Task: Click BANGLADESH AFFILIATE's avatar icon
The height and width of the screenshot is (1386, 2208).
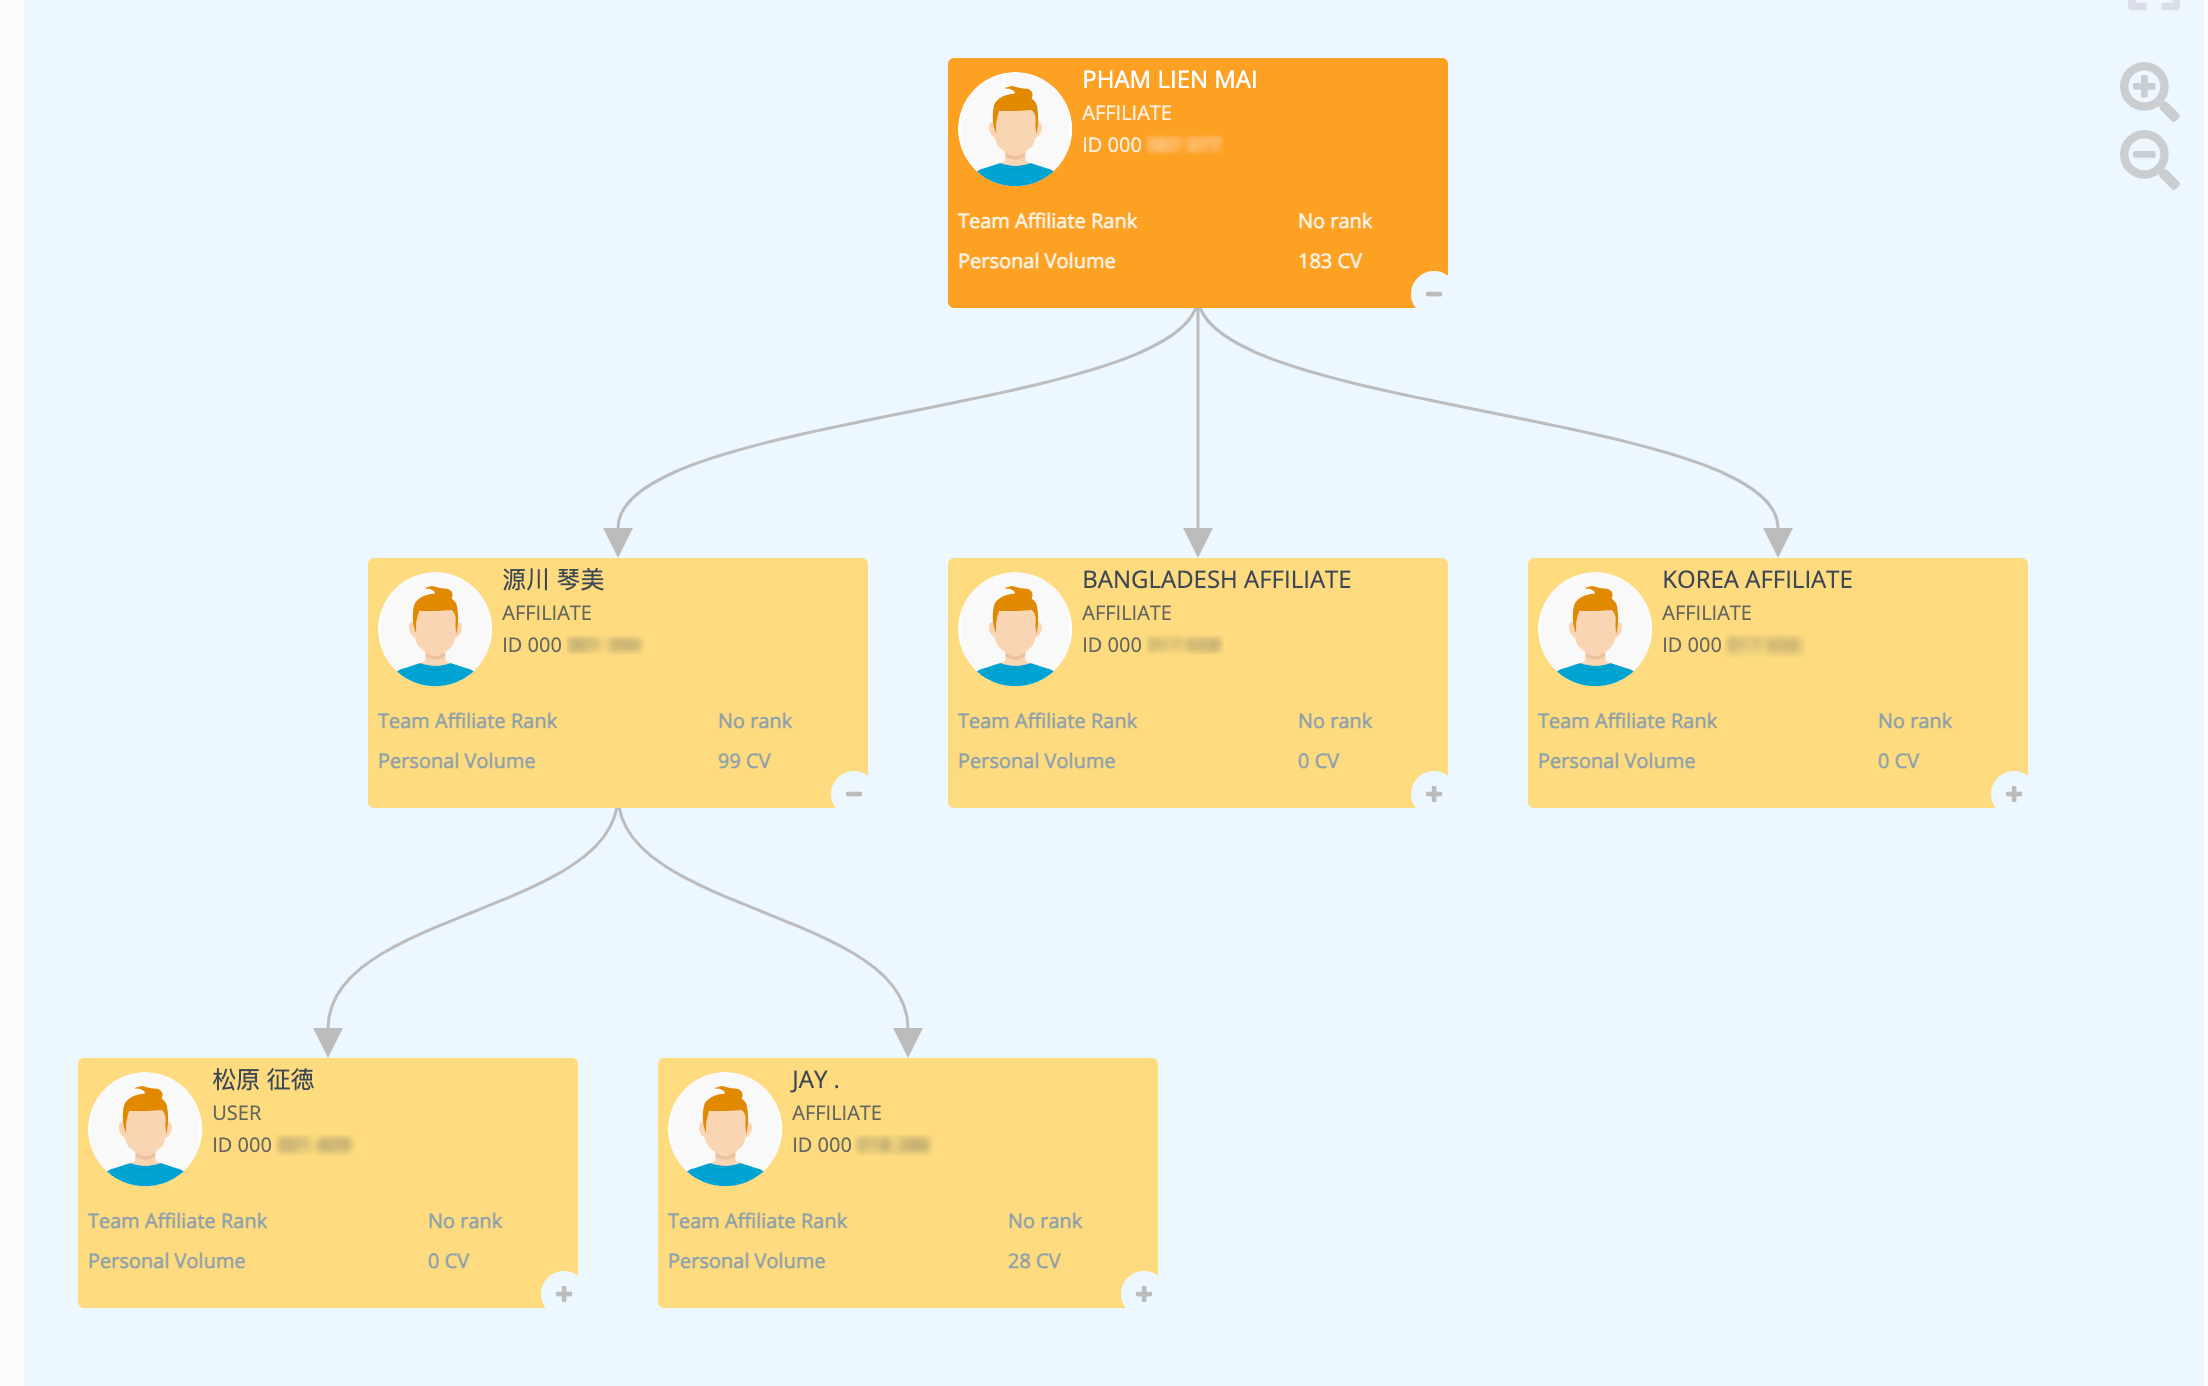Action: point(1014,629)
